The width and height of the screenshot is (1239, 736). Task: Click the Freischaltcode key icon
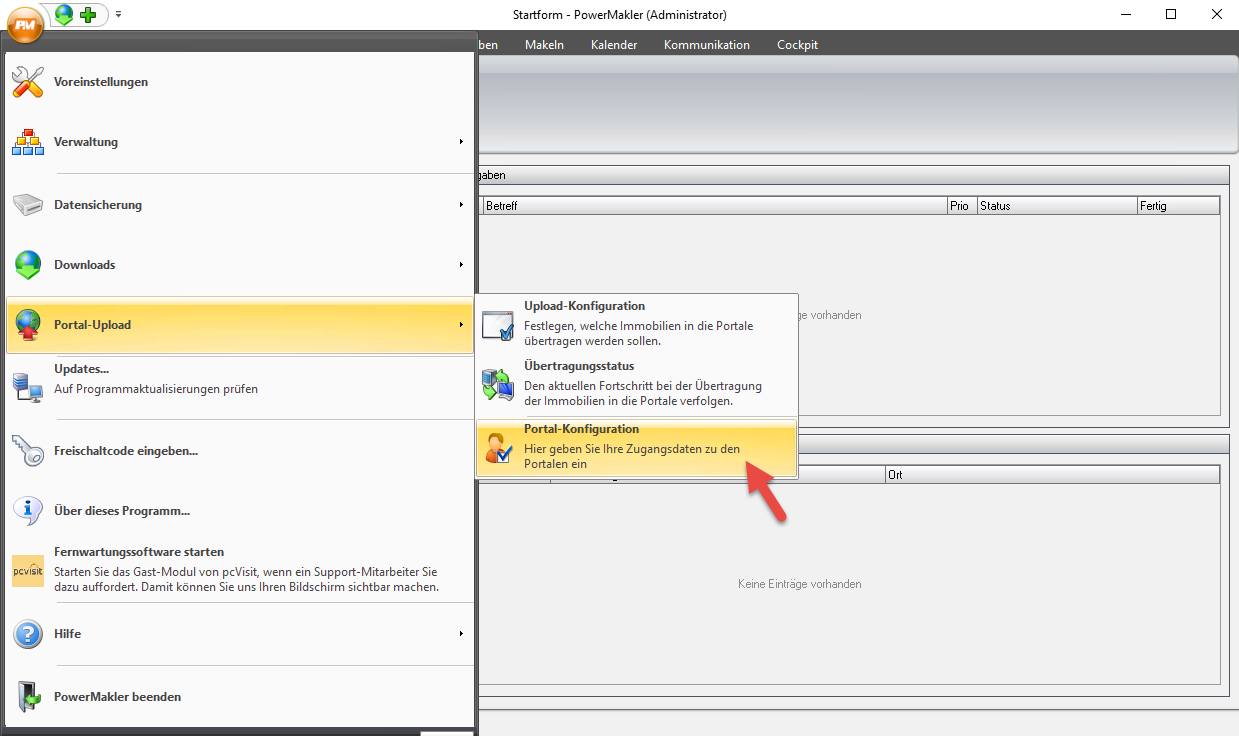[28, 451]
